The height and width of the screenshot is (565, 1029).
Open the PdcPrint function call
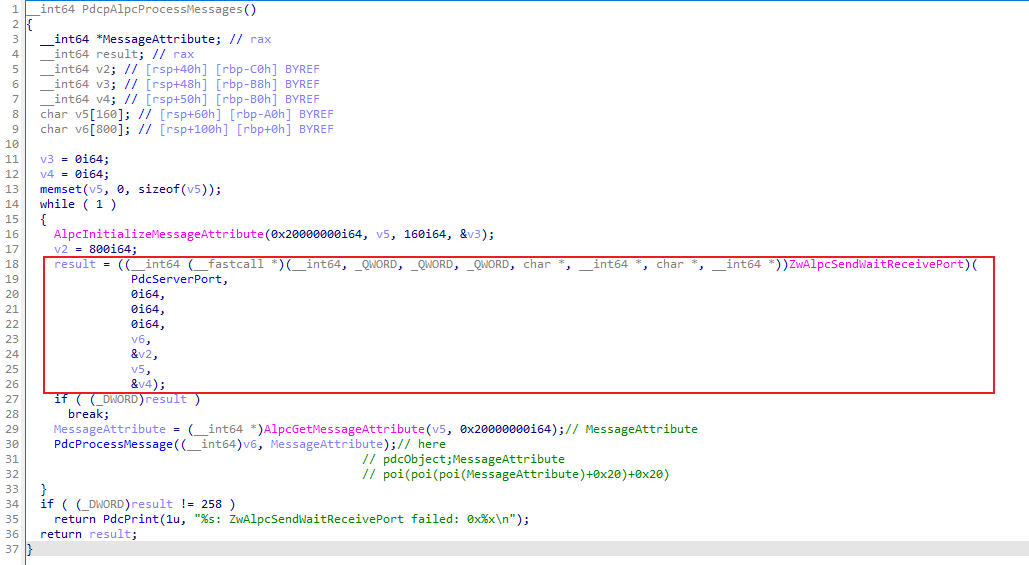(x=131, y=519)
